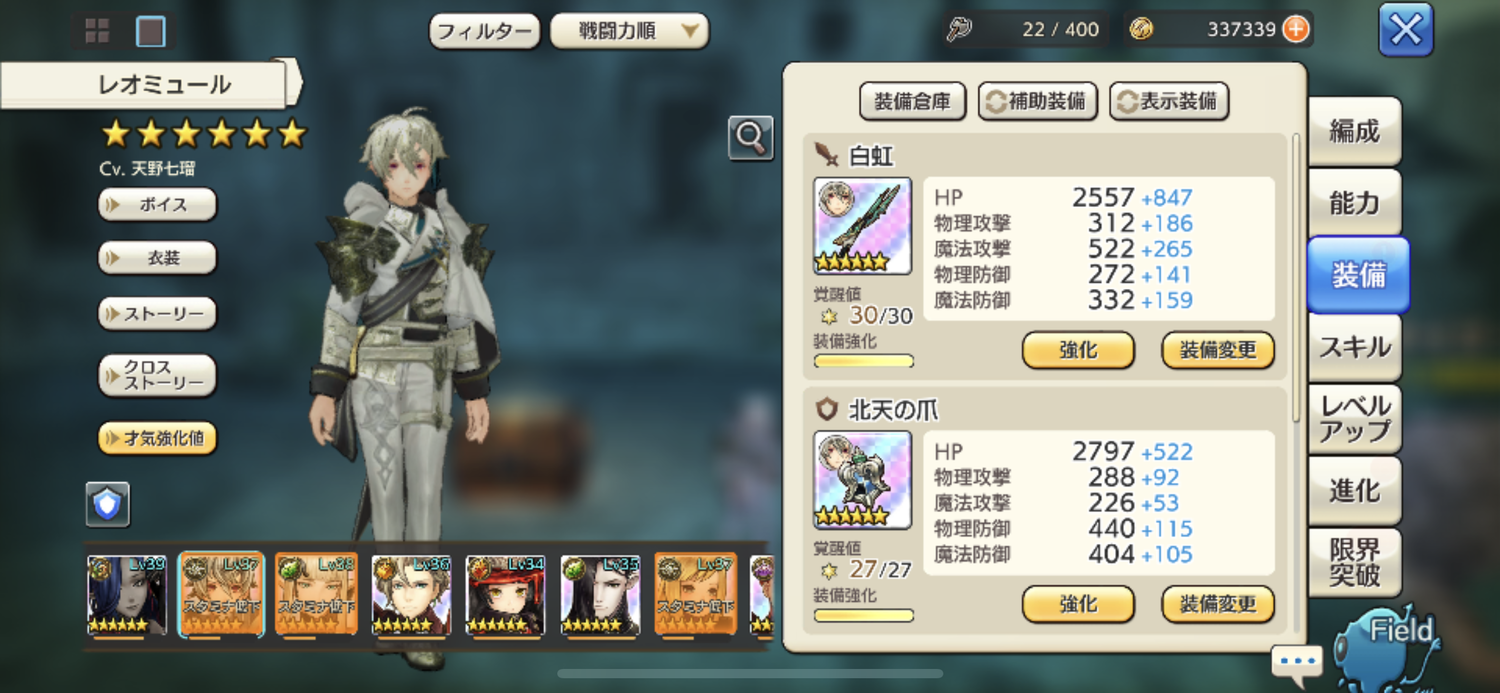Open the chat speech bubble icon

1298,661
